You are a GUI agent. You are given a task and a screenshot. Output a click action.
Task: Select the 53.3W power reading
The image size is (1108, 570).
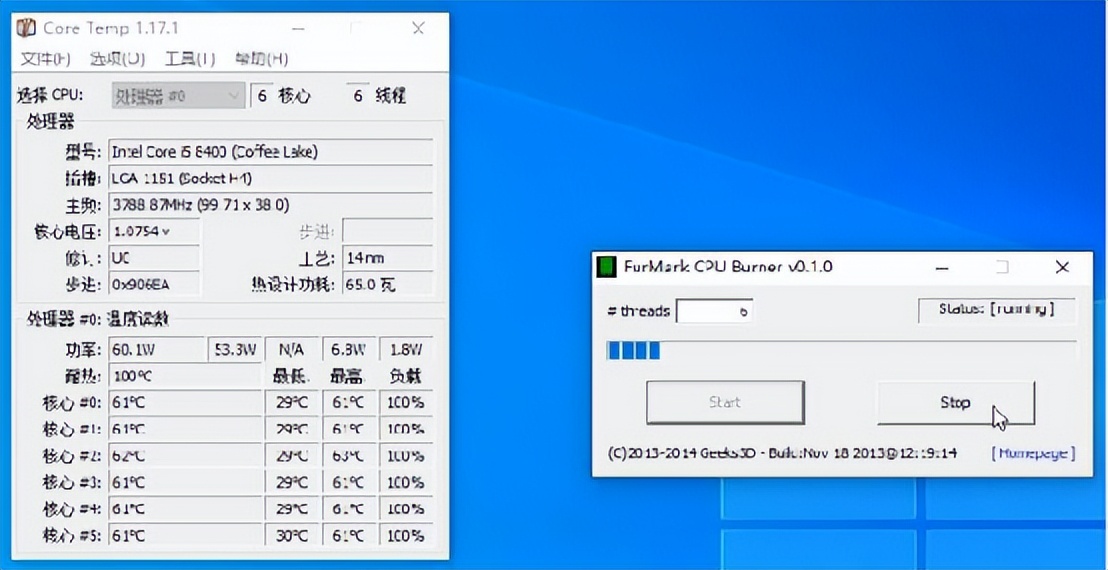point(235,349)
